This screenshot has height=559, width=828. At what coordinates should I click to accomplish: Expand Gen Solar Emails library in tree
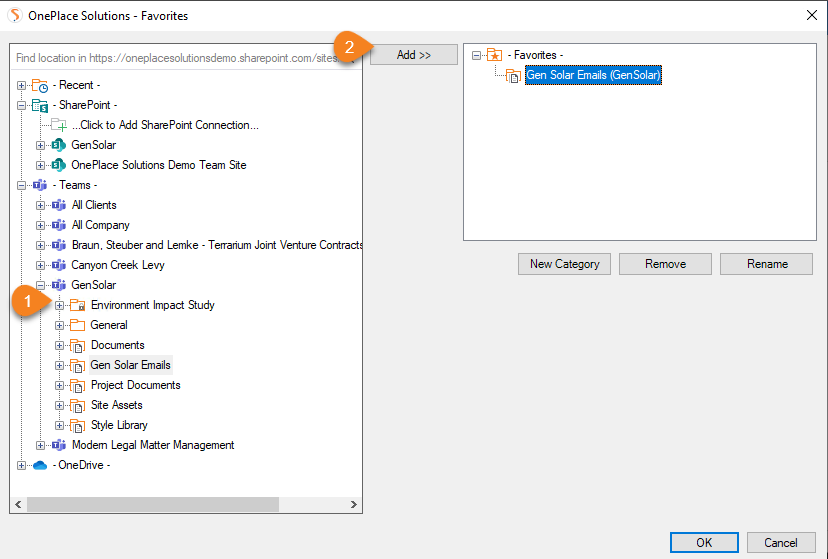[x=59, y=366]
